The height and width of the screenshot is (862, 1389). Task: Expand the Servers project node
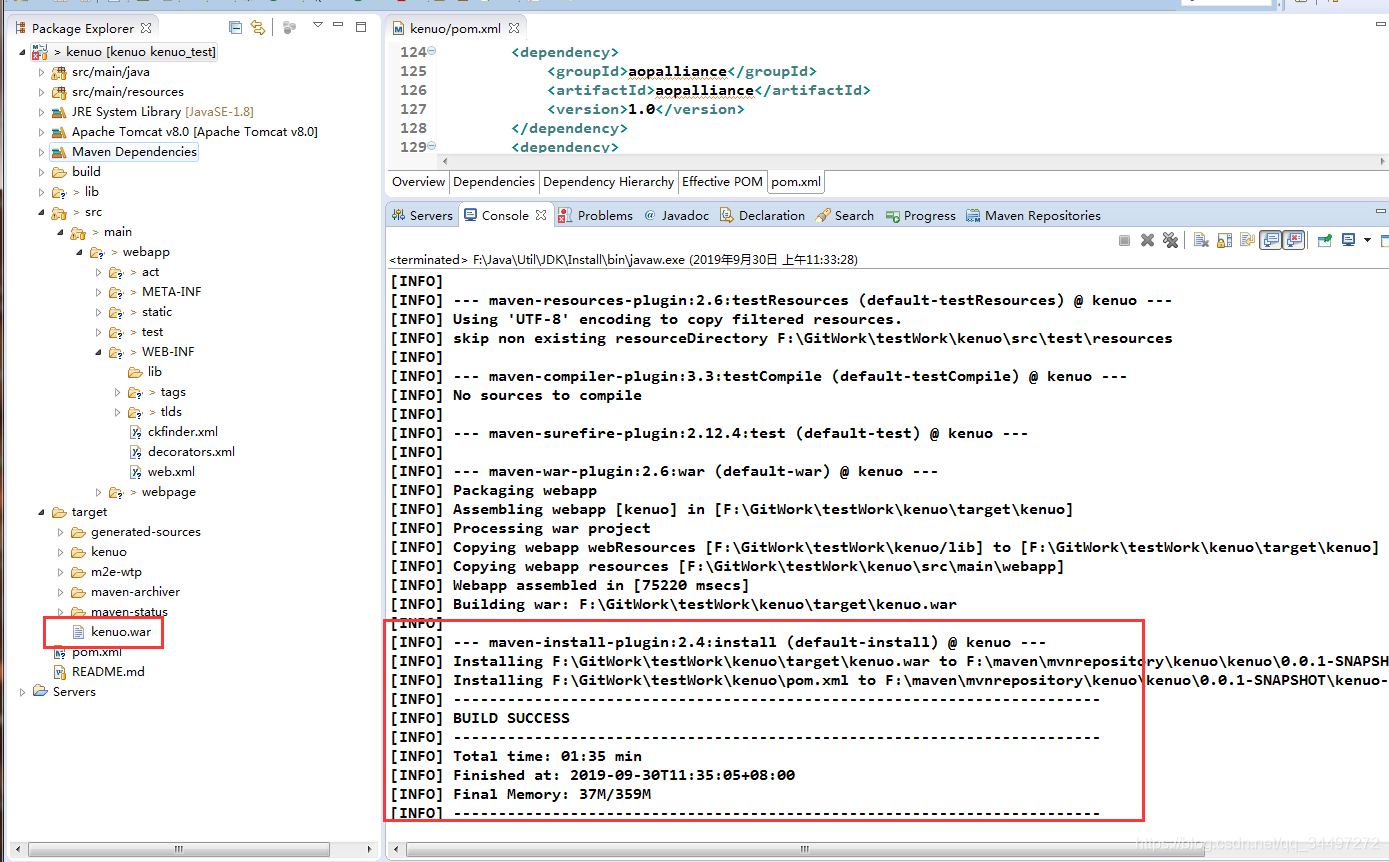point(22,692)
